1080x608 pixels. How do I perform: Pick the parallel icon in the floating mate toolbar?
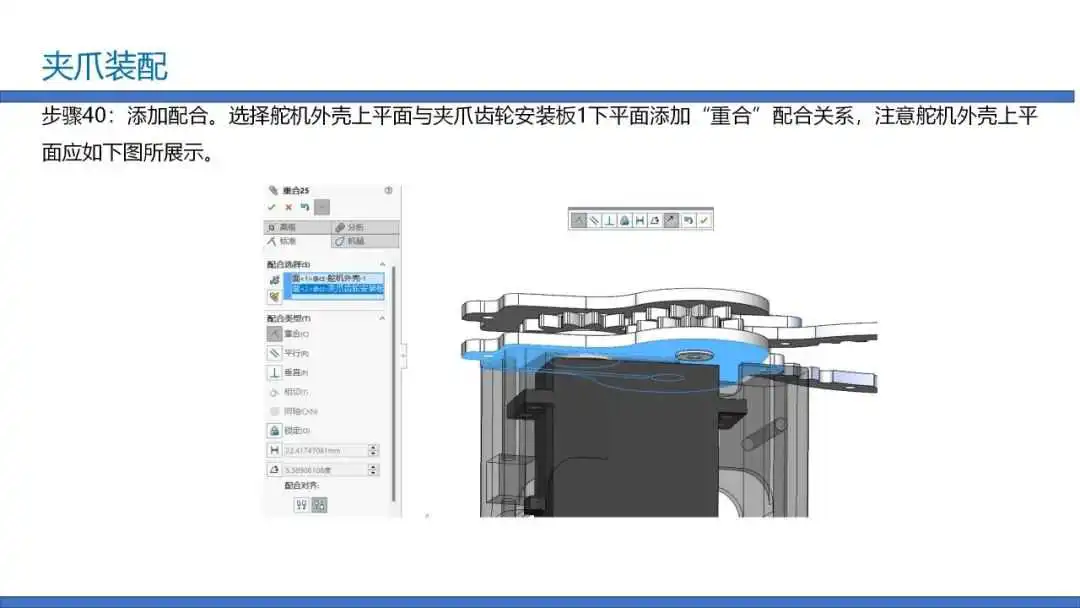pyautogui.click(x=594, y=220)
